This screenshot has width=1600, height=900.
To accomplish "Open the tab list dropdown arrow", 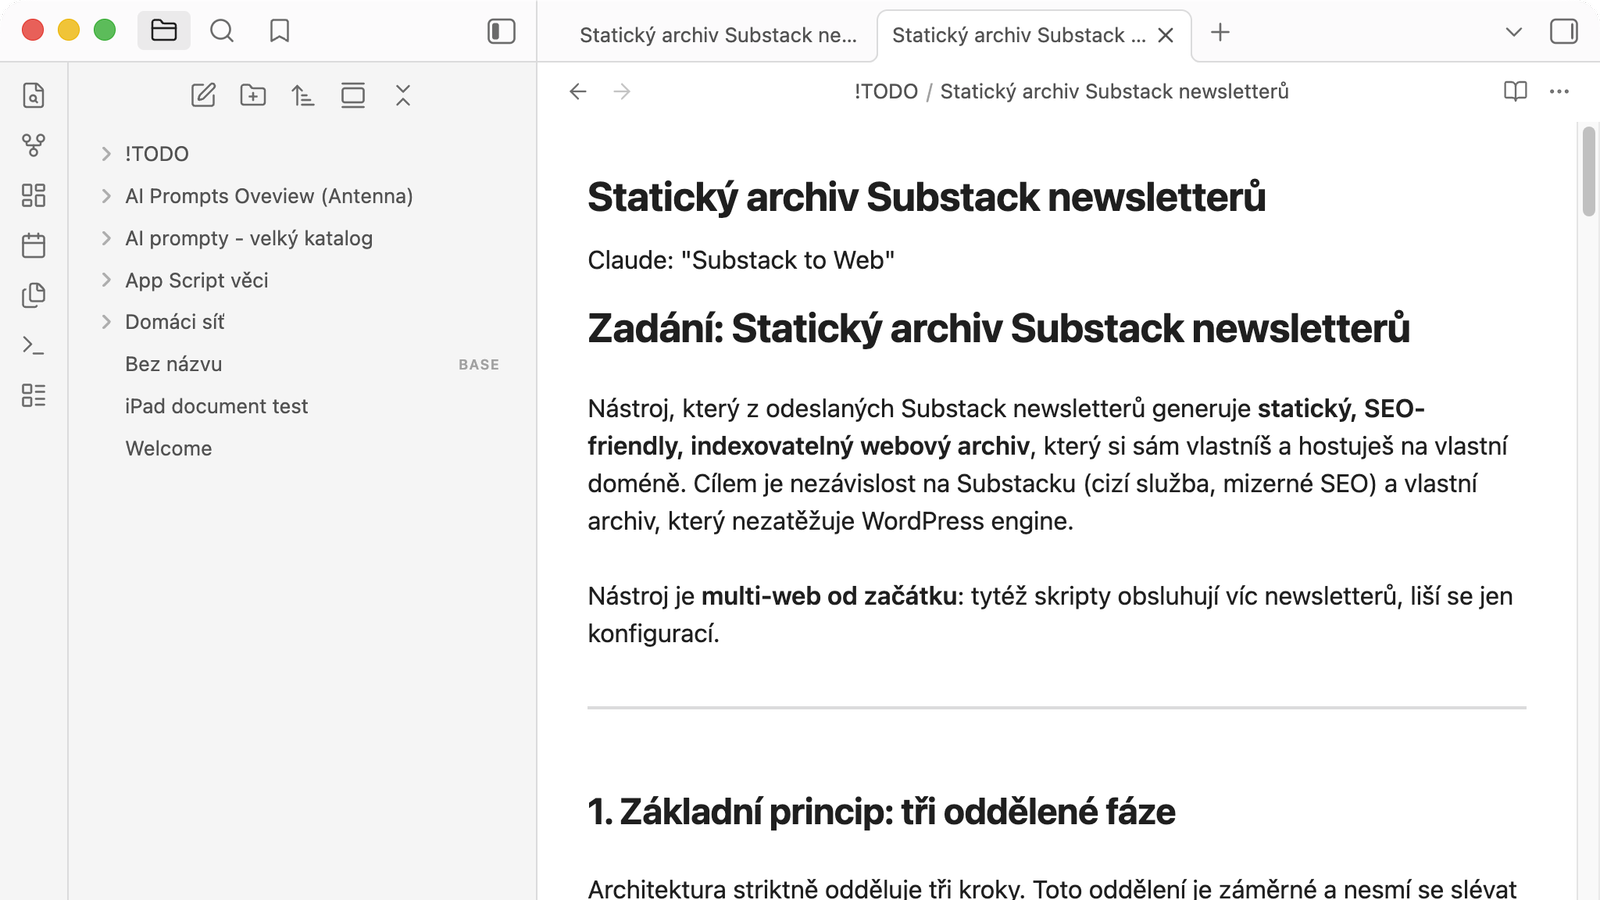I will [1514, 32].
